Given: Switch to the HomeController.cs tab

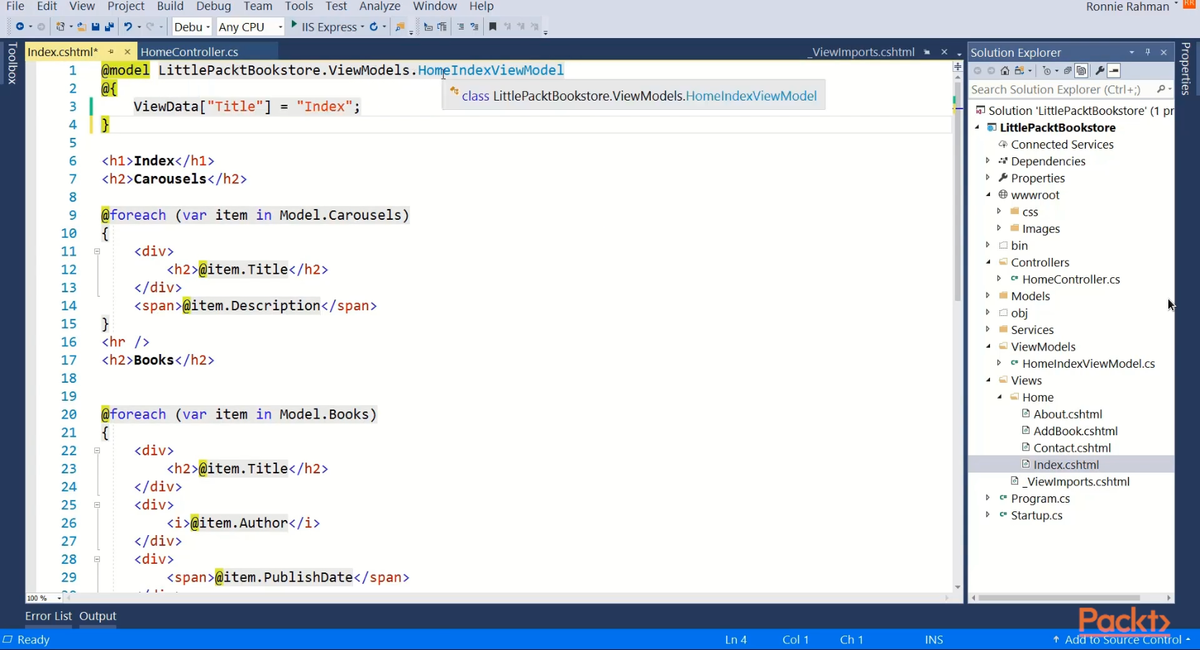Looking at the screenshot, I should pyautogui.click(x=189, y=52).
